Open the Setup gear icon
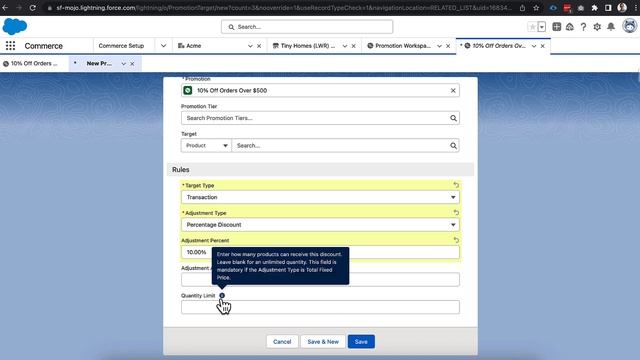Image resolution: width=640 pixels, height=360 pixels. click(597, 27)
